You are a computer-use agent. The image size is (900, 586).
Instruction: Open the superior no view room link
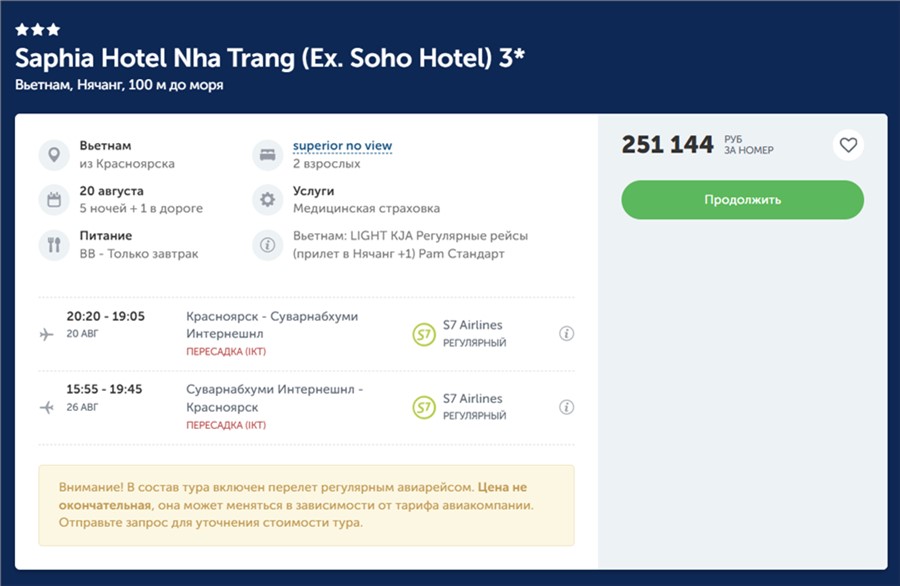point(342,146)
